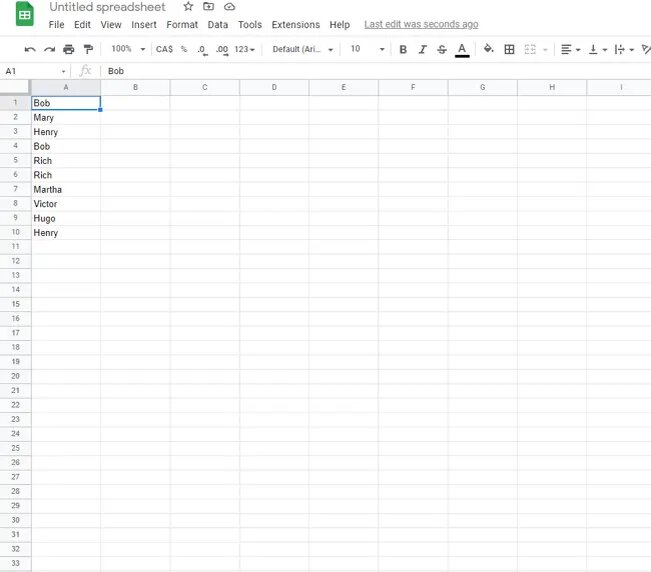Select row 20 header
The height and width of the screenshot is (572, 651).
click(15, 376)
